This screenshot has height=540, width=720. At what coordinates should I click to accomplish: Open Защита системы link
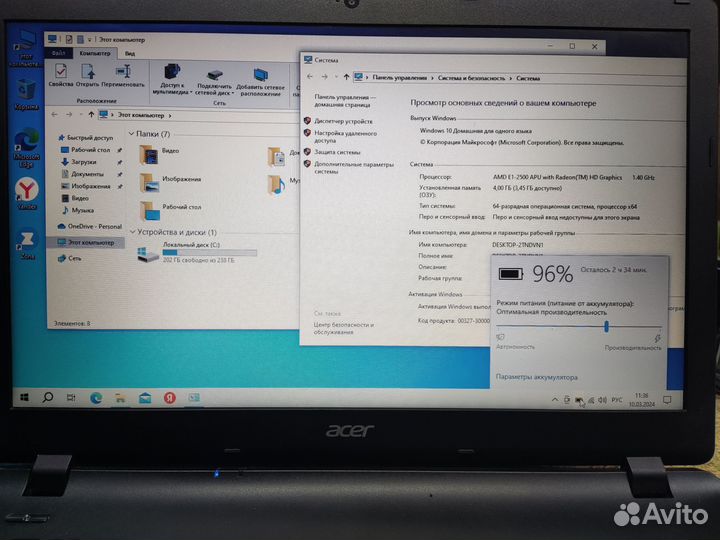point(337,152)
